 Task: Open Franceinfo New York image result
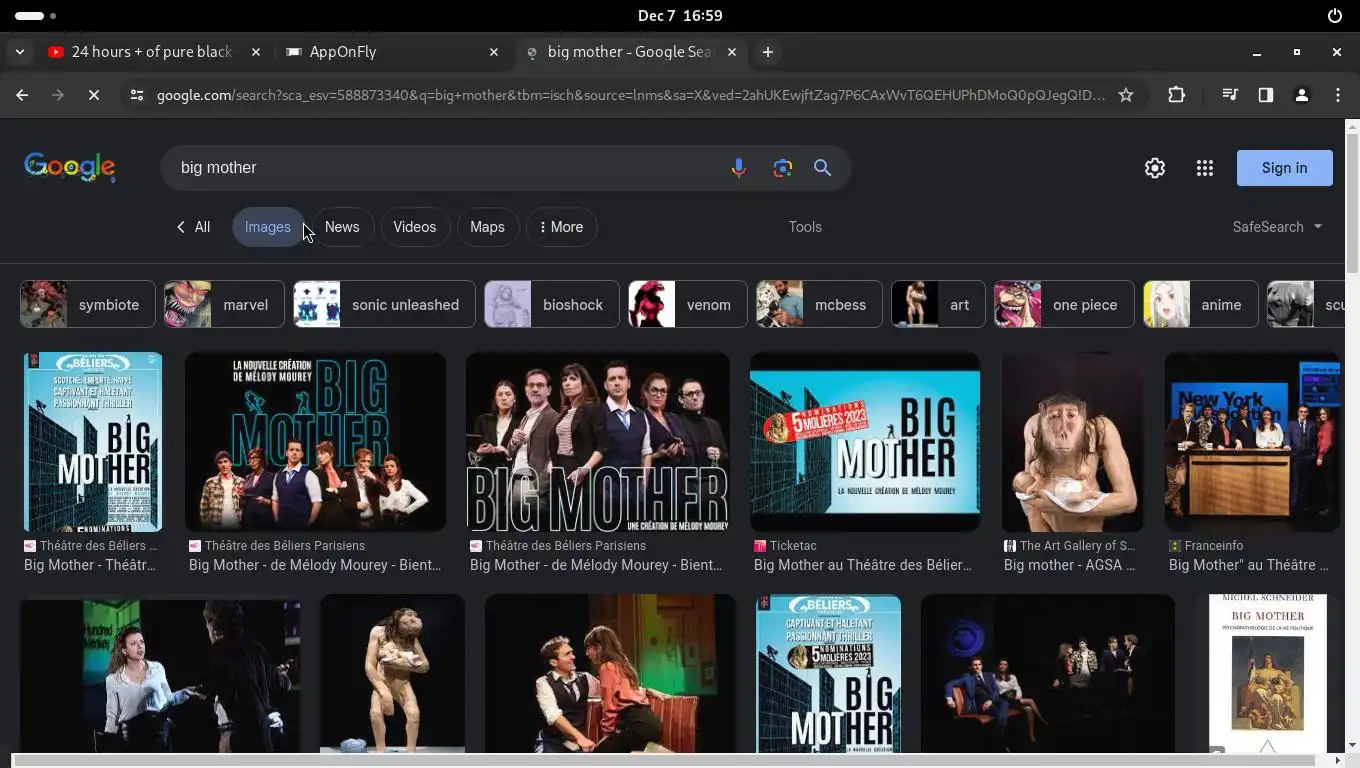(1252, 441)
